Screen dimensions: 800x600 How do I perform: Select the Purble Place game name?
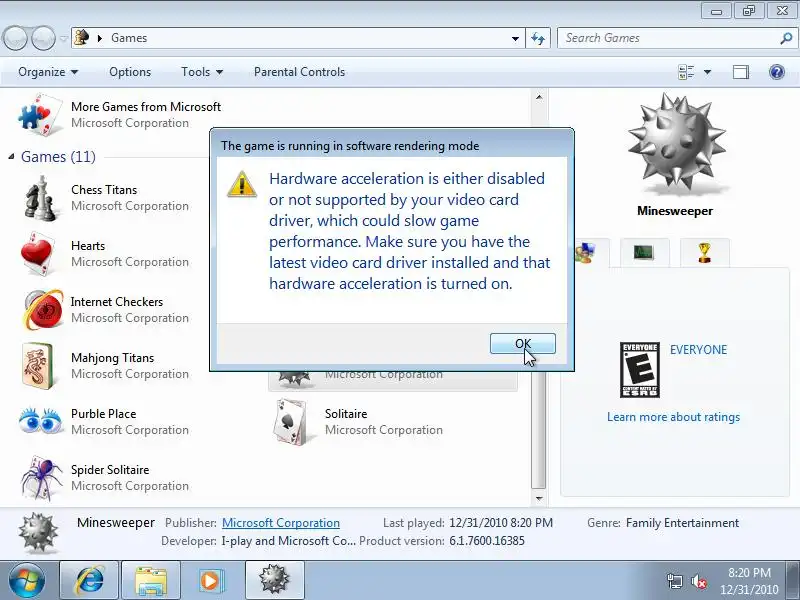pos(104,414)
